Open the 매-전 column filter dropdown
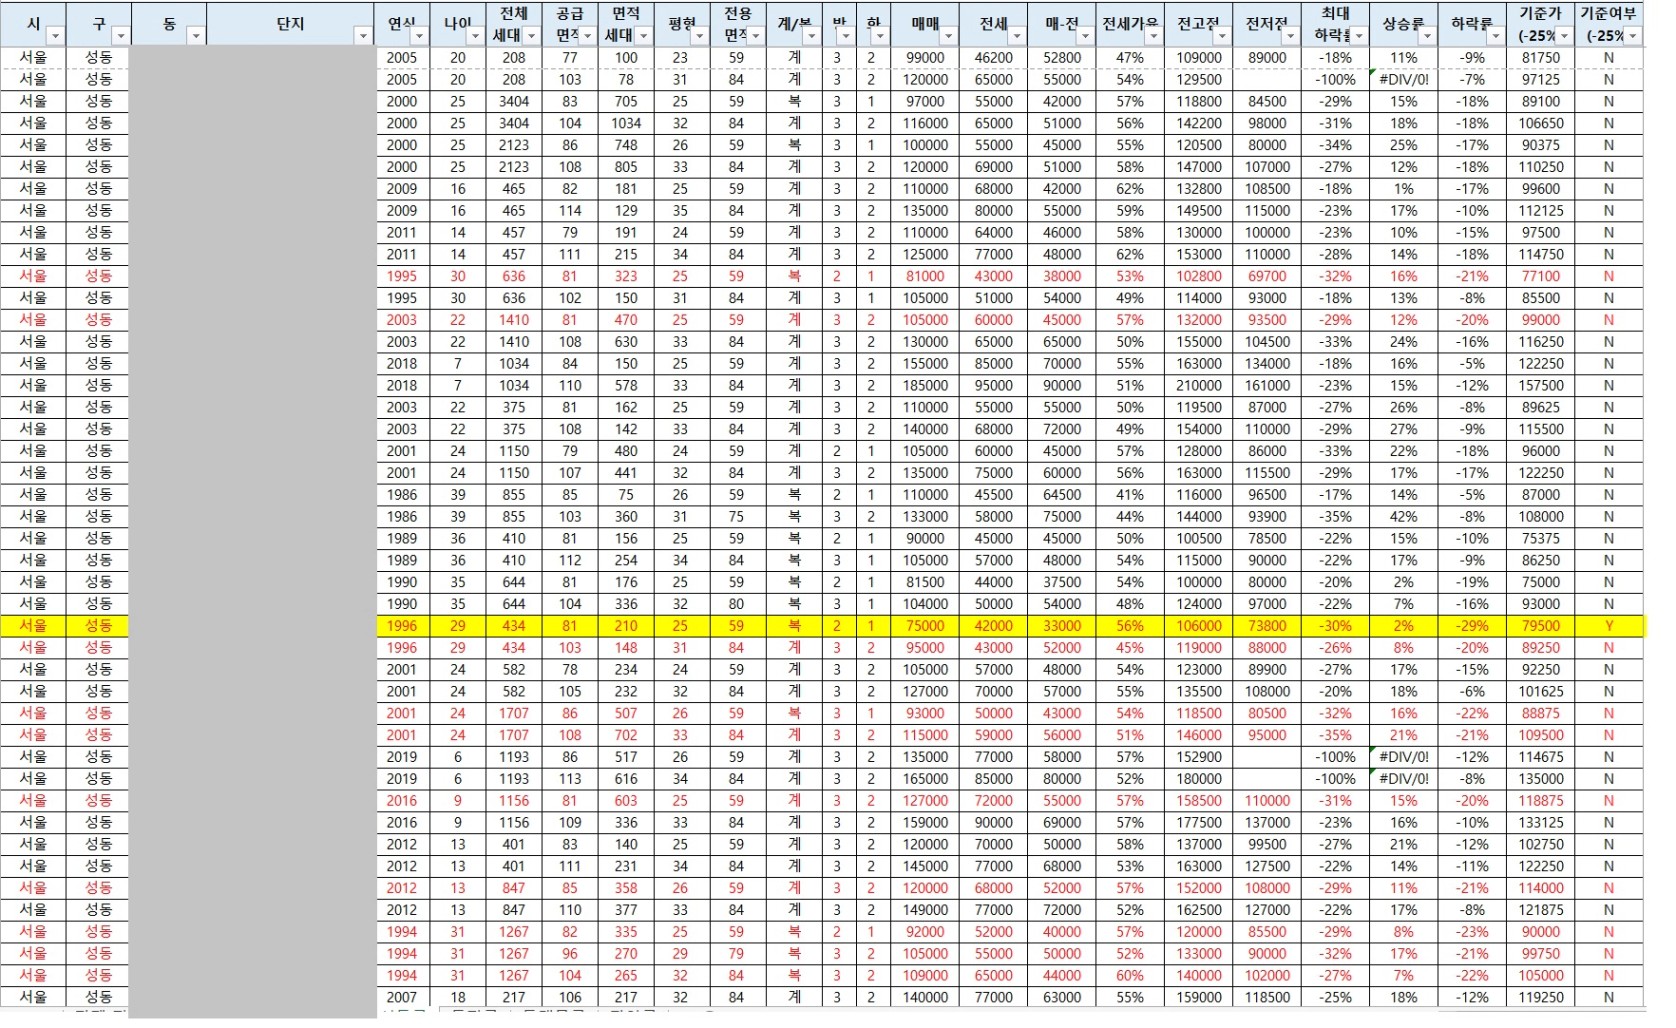Screen dimensions: 1676x1028 click(x=1086, y=36)
